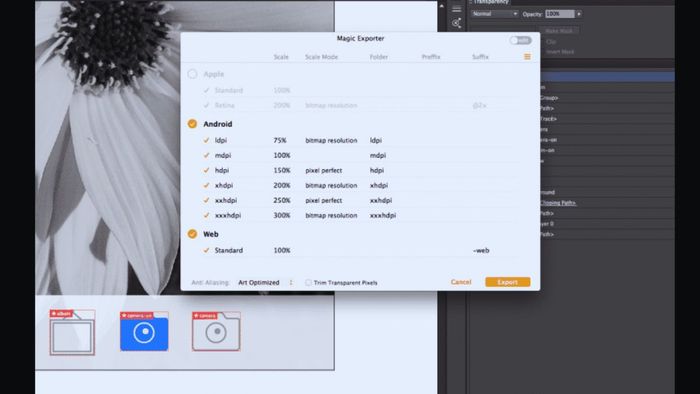
Task: Click the circular panel icon in dock
Action: pyautogui.click(x=456, y=23)
